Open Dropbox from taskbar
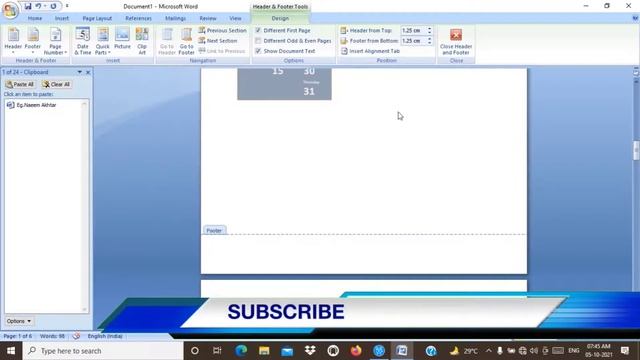 coord(310,351)
